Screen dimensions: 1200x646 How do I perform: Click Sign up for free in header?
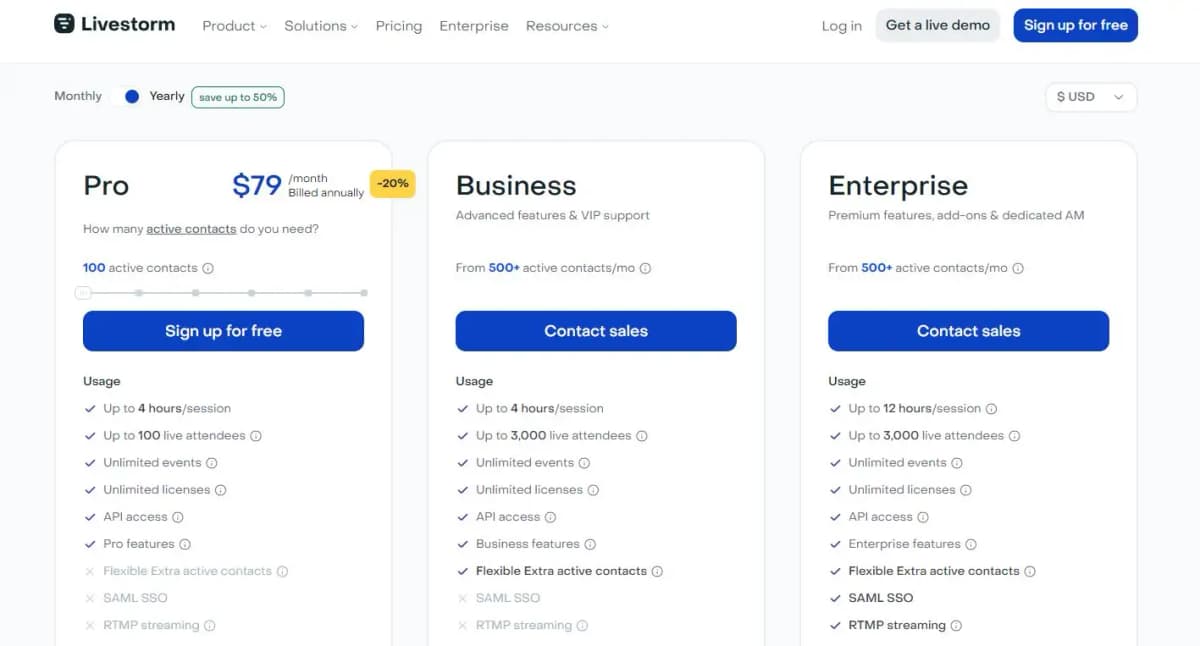(1076, 25)
